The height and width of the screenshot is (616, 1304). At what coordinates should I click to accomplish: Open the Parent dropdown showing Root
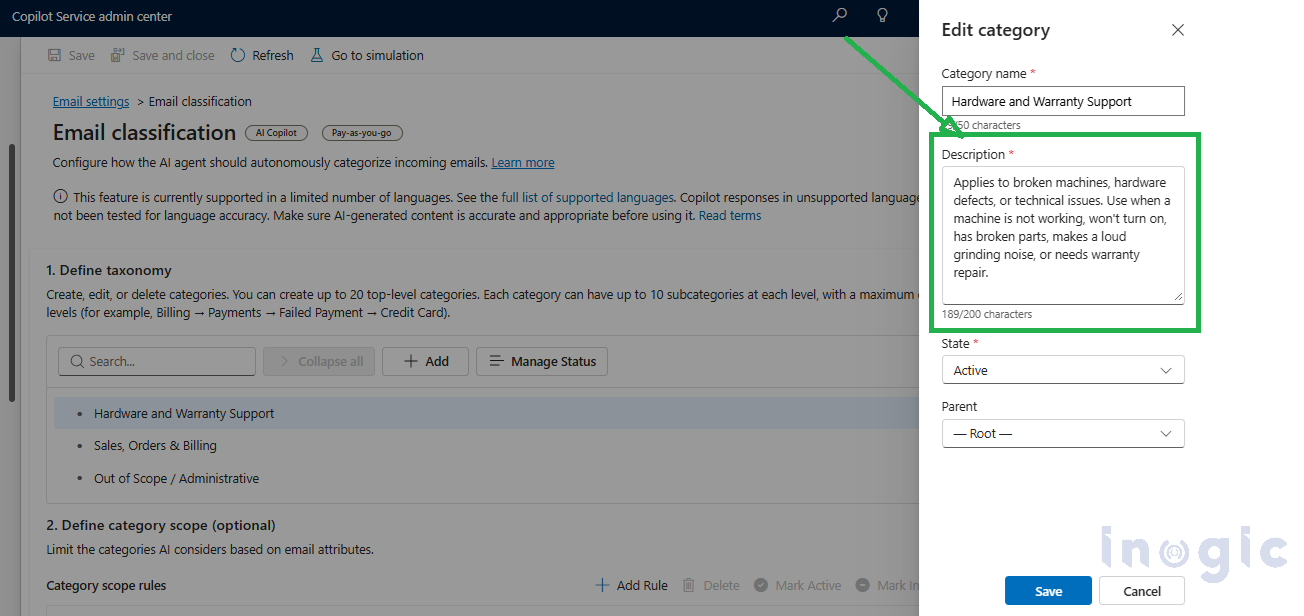coord(1063,433)
